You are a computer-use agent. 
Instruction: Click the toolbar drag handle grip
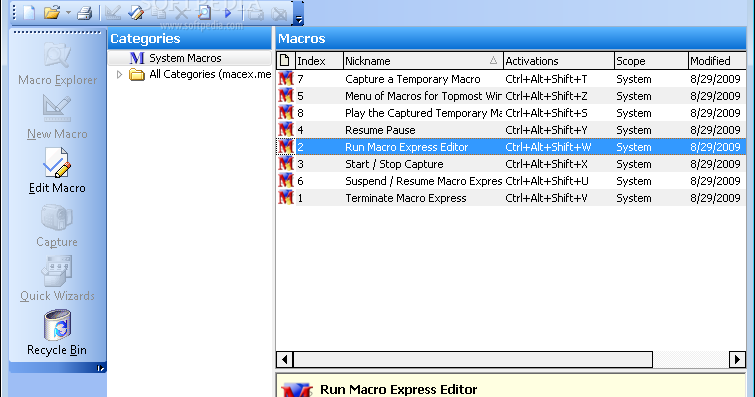[x=14, y=13]
